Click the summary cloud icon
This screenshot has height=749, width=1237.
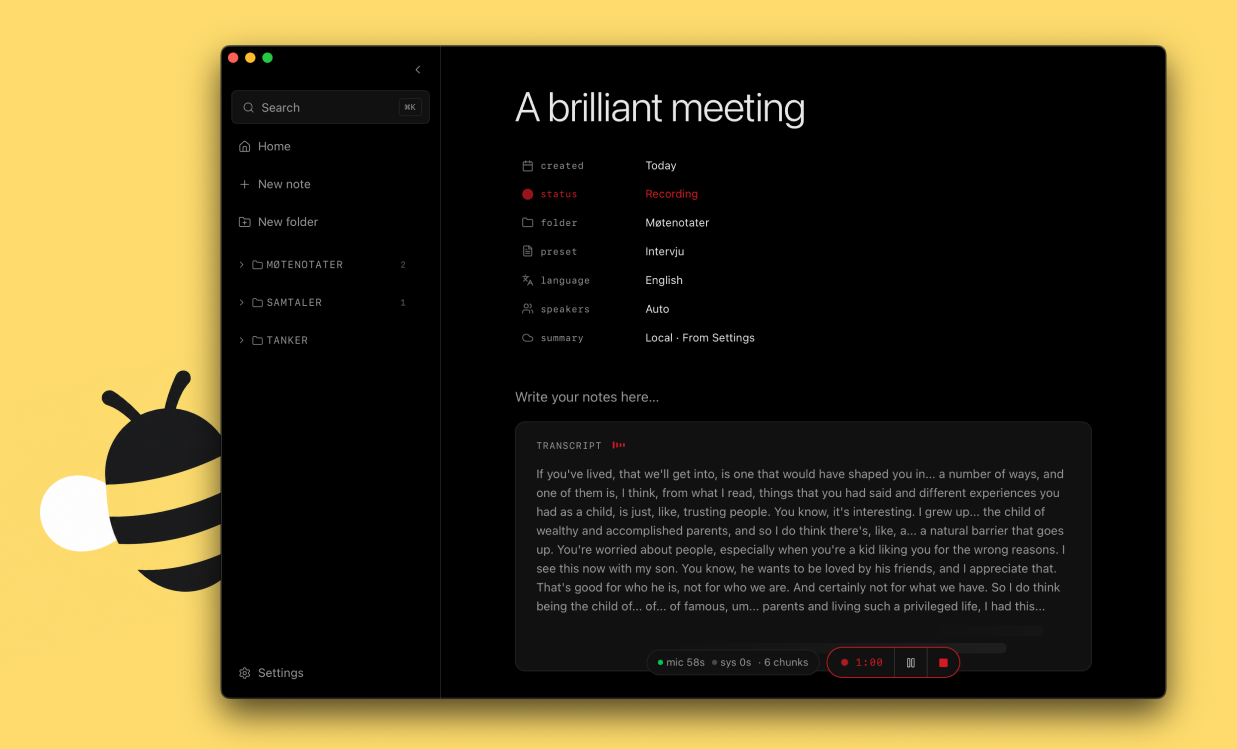528,338
